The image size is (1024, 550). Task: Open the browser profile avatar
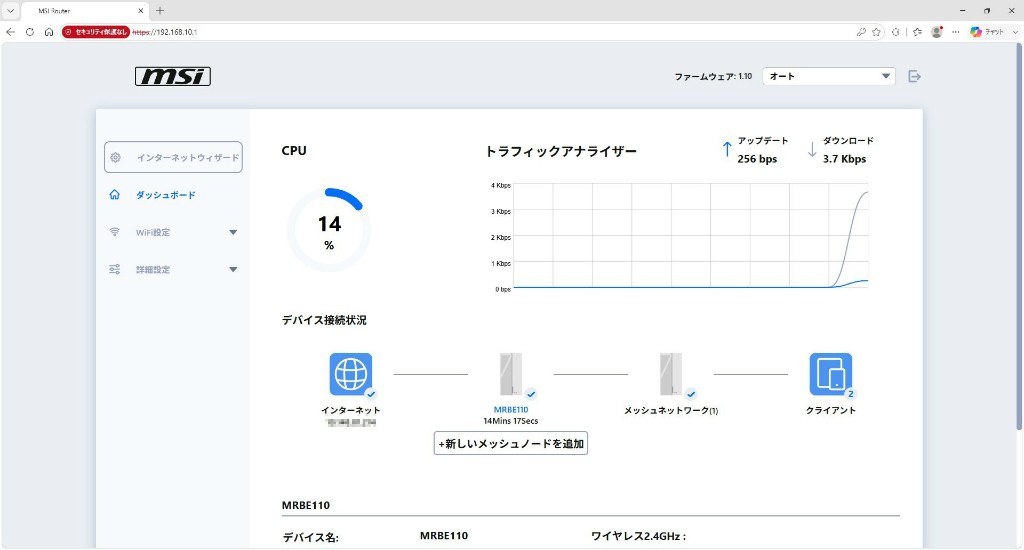point(936,32)
